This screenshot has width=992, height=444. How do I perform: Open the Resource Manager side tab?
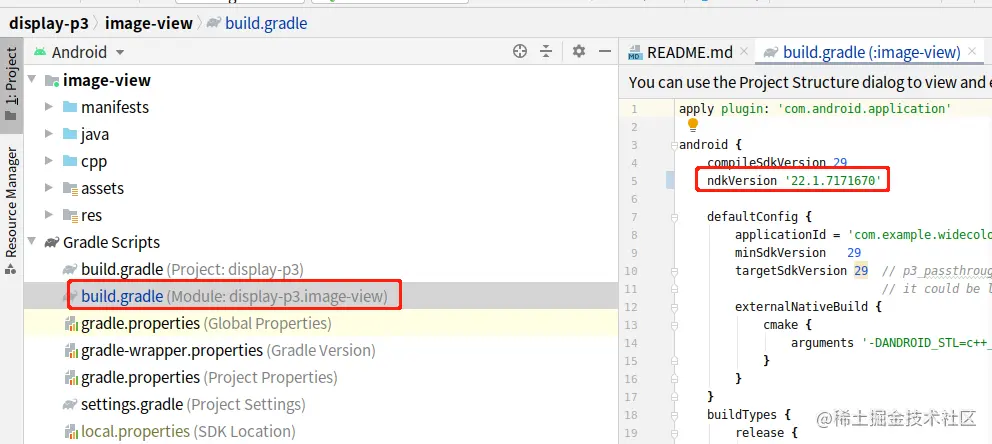(11, 211)
